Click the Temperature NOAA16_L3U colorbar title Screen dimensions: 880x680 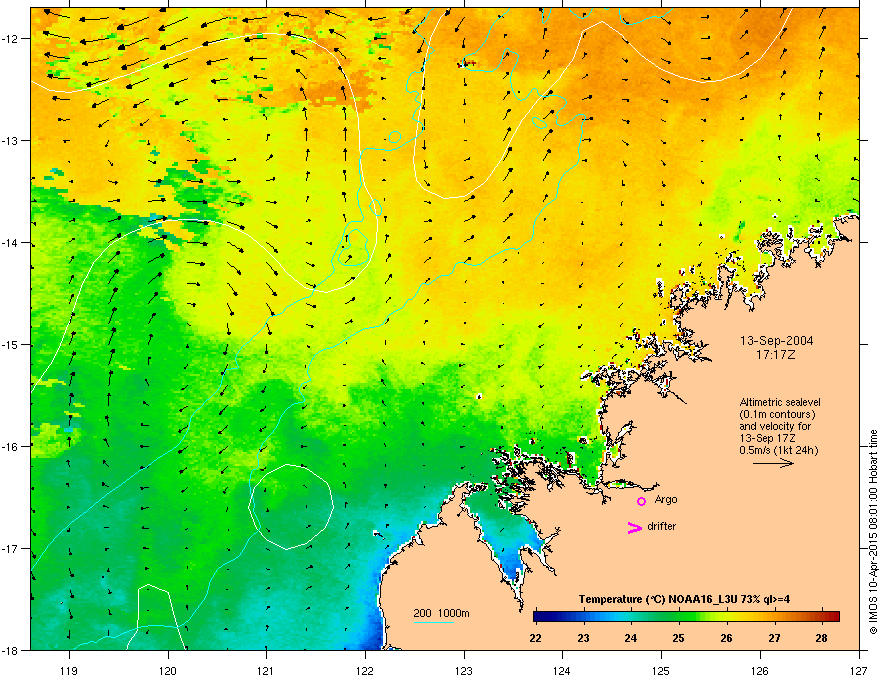tap(684, 599)
